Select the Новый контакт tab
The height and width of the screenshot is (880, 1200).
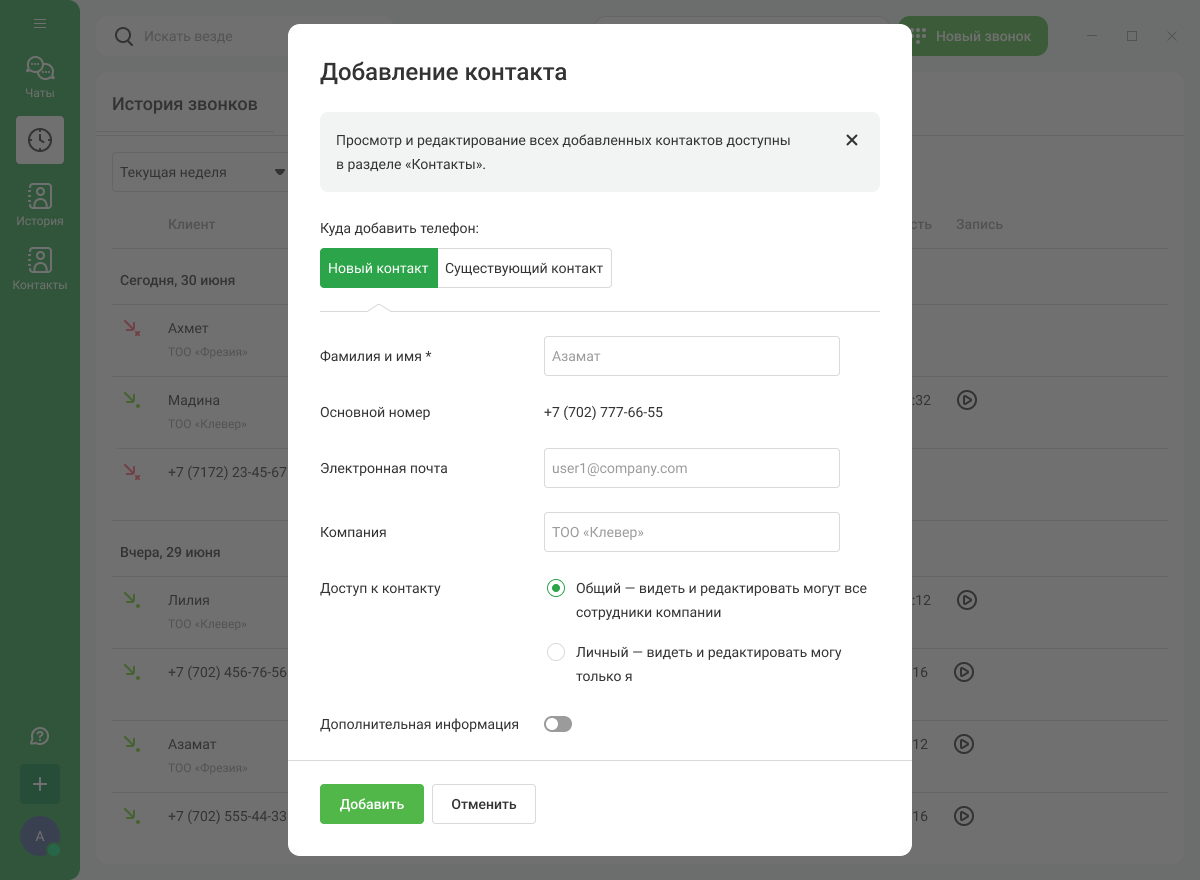[x=378, y=268]
